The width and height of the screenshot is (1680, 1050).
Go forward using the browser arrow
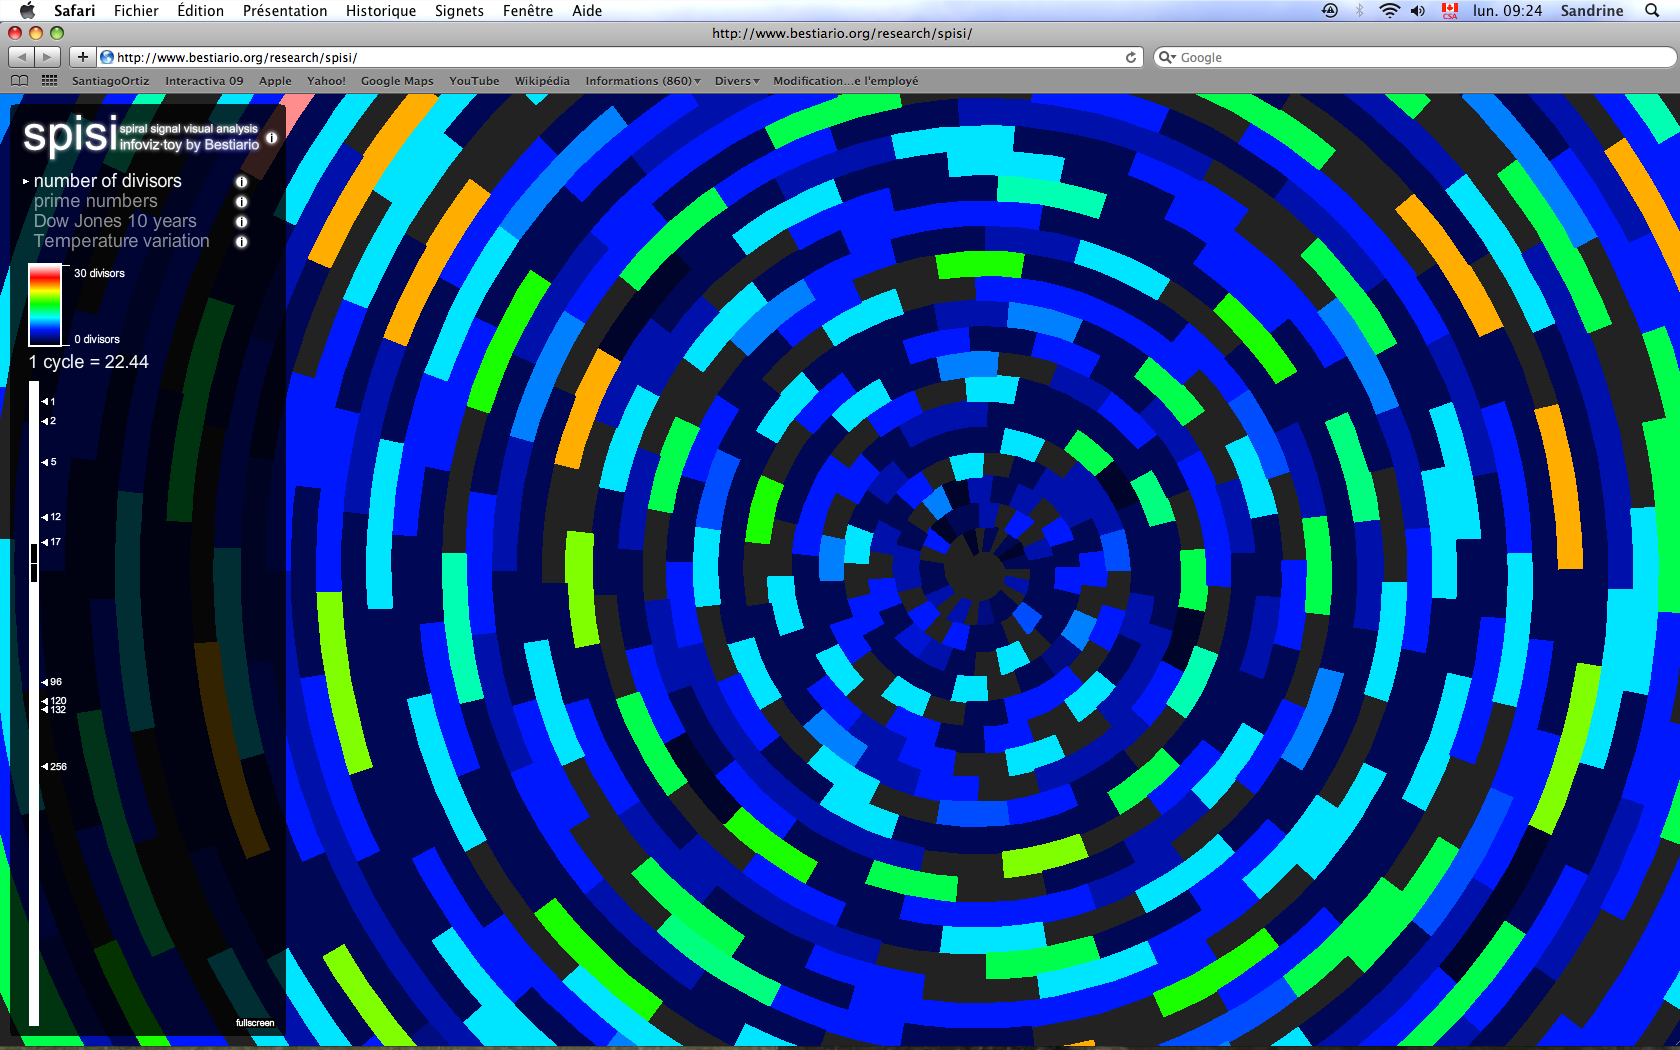pyautogui.click(x=47, y=57)
